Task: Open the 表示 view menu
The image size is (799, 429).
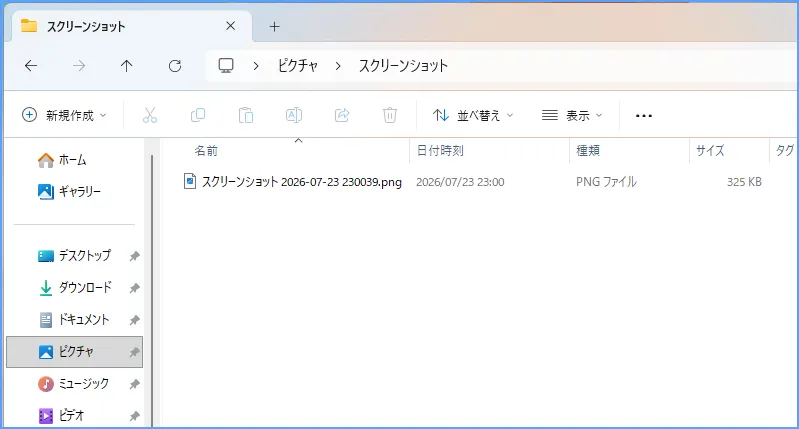Action: tap(572, 115)
